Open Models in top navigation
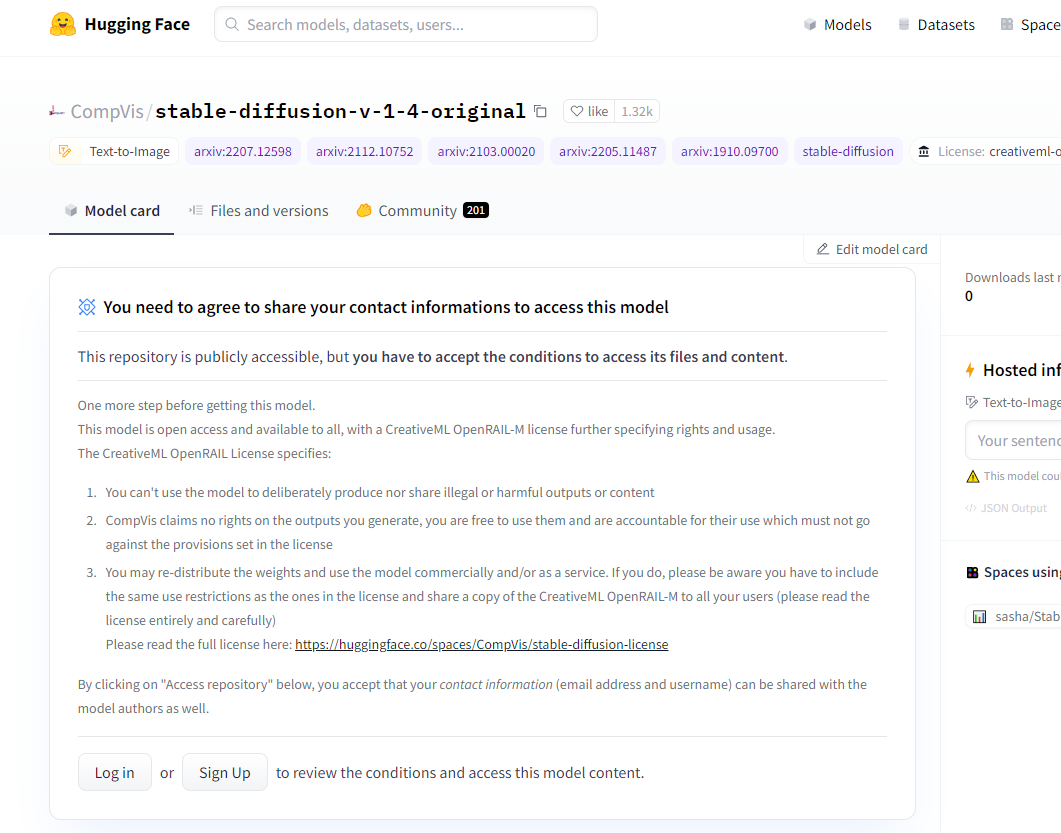The height and width of the screenshot is (833, 1061). (838, 24)
